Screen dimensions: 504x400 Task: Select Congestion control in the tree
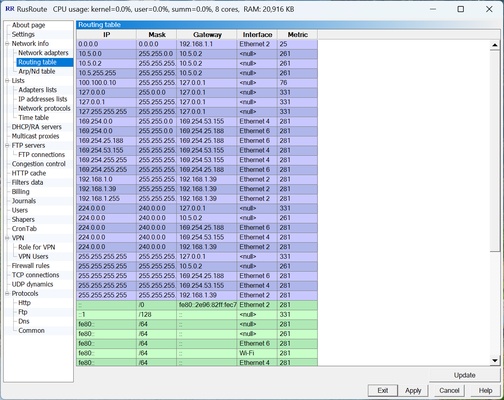click(39, 164)
